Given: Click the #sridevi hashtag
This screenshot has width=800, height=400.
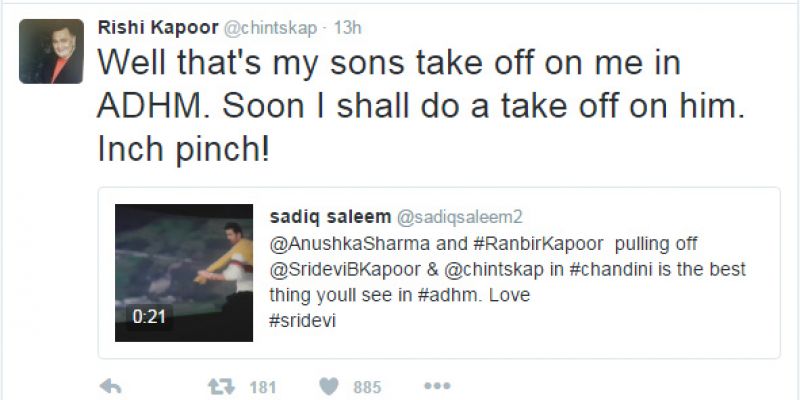Looking at the screenshot, I should 302,321.
